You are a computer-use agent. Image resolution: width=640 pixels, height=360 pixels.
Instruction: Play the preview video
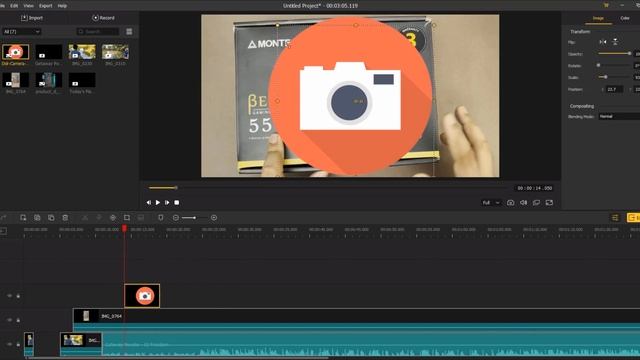pyautogui.click(x=158, y=202)
